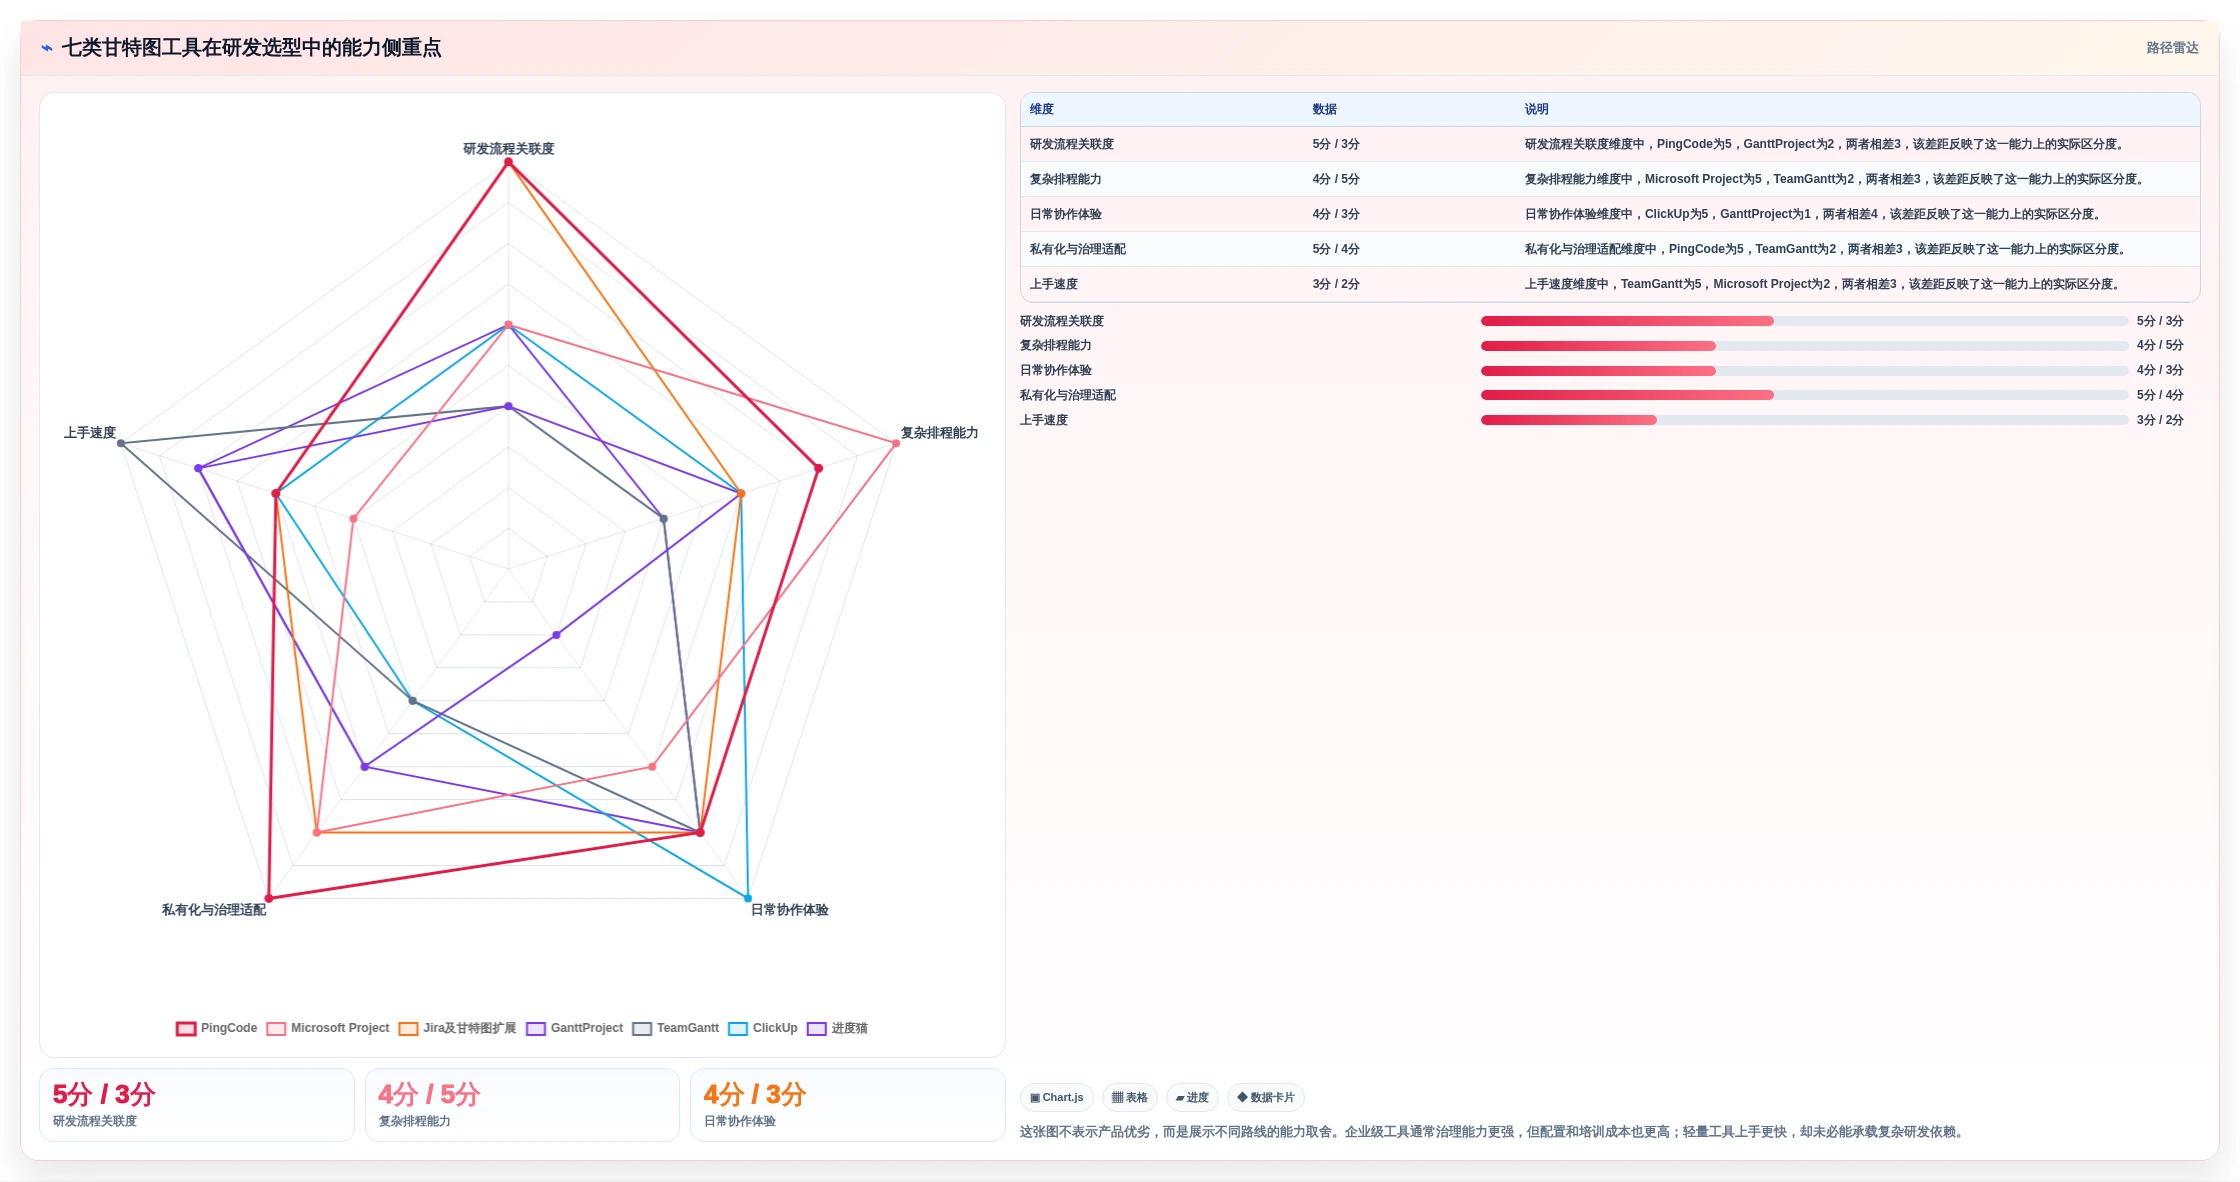Open the 4分 / 5分 stat card
This screenshot has height=1182, width=2240.
coord(522,1105)
